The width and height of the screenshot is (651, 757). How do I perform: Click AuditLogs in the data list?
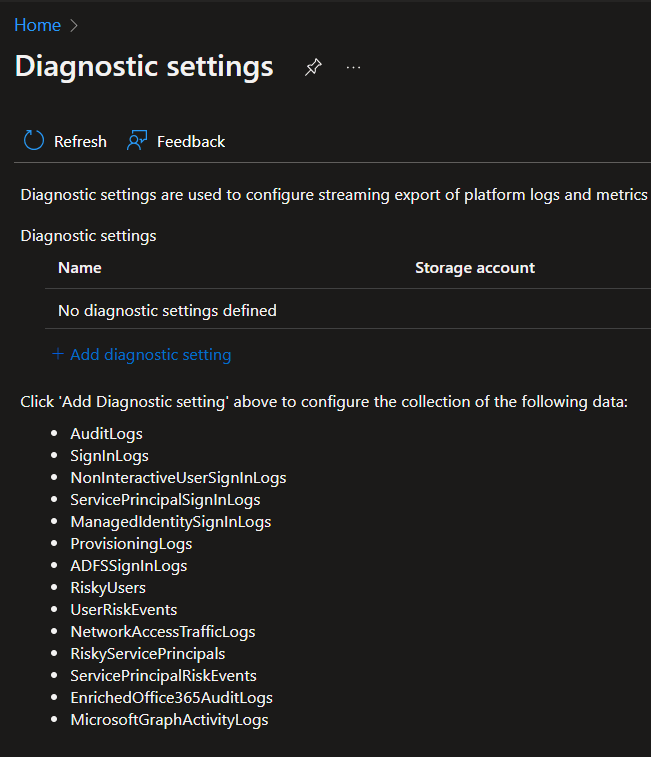pyautogui.click(x=106, y=434)
